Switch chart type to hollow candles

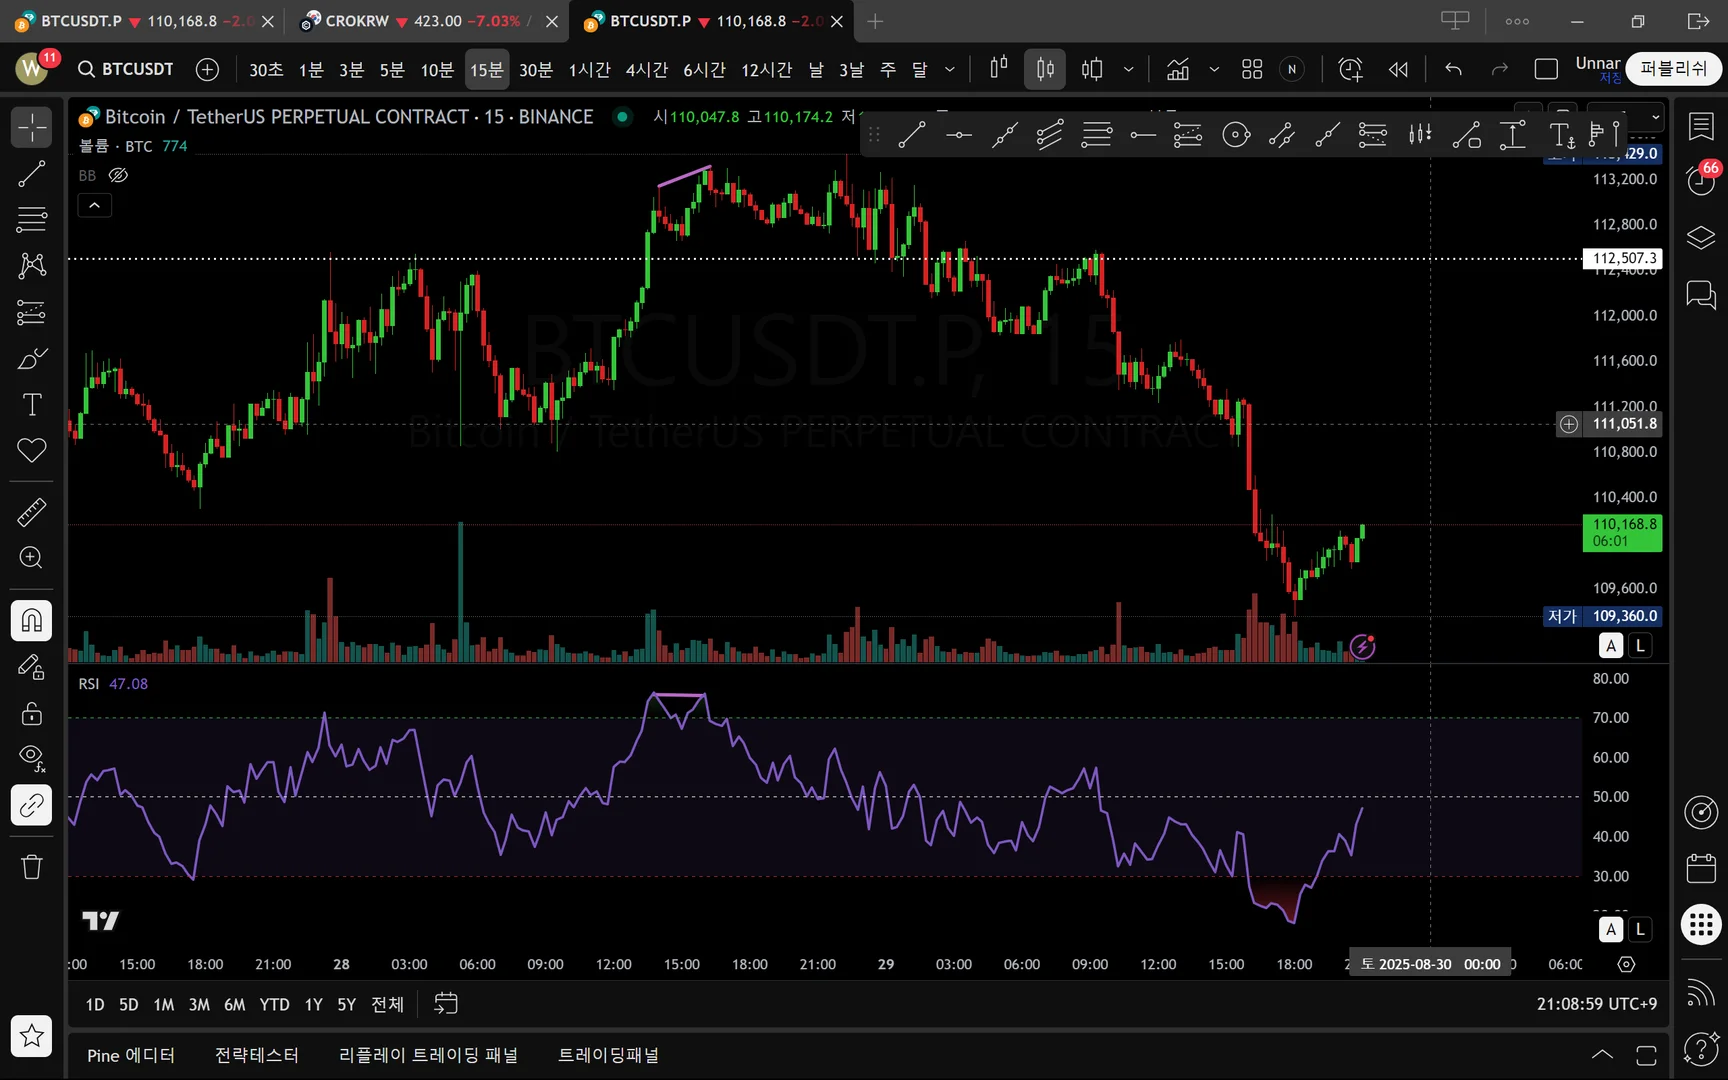point(1092,69)
